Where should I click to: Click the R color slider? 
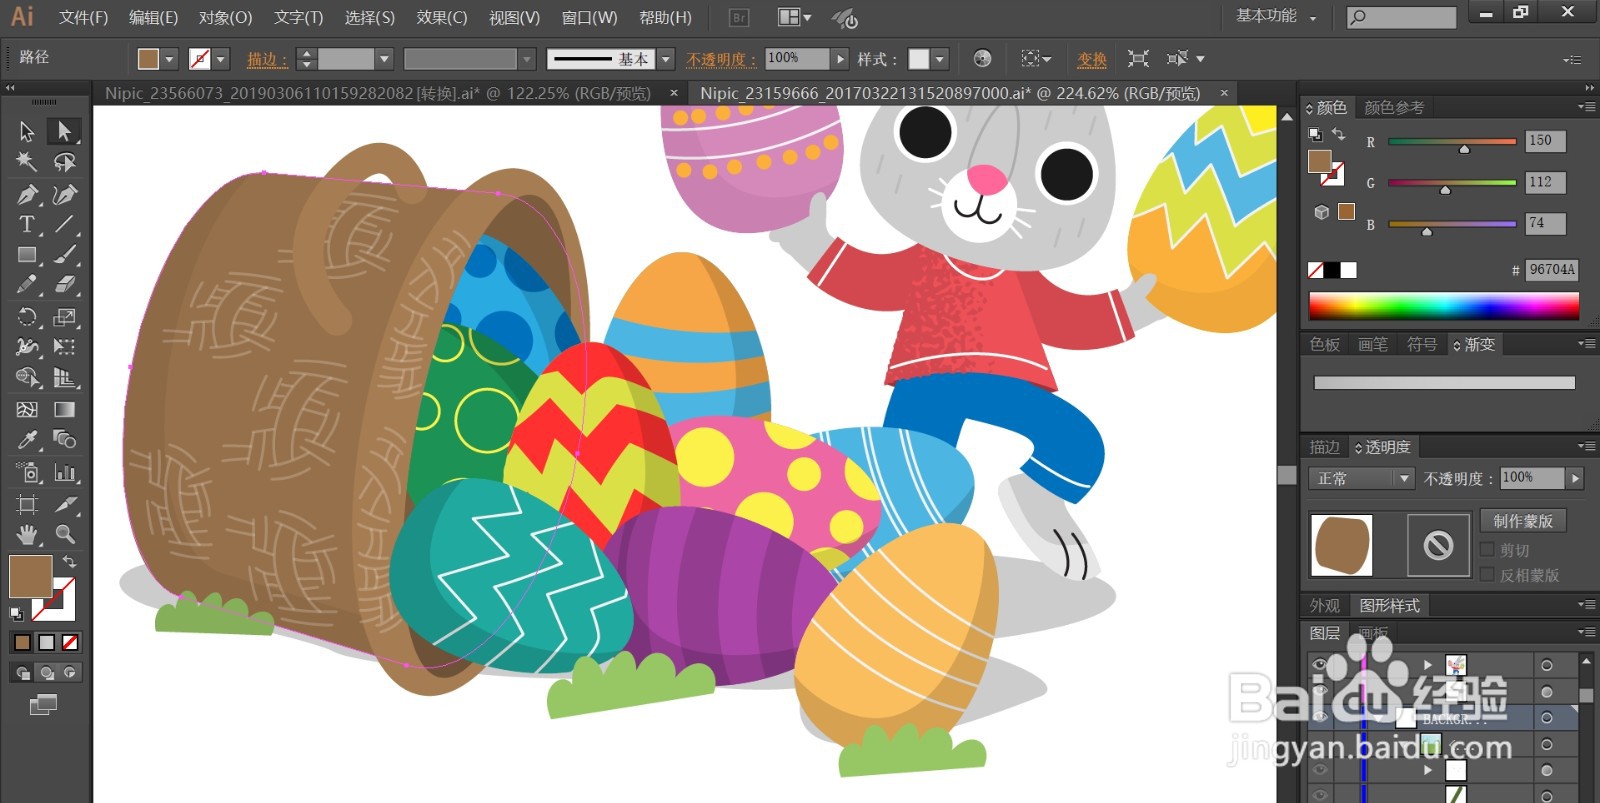1452,142
